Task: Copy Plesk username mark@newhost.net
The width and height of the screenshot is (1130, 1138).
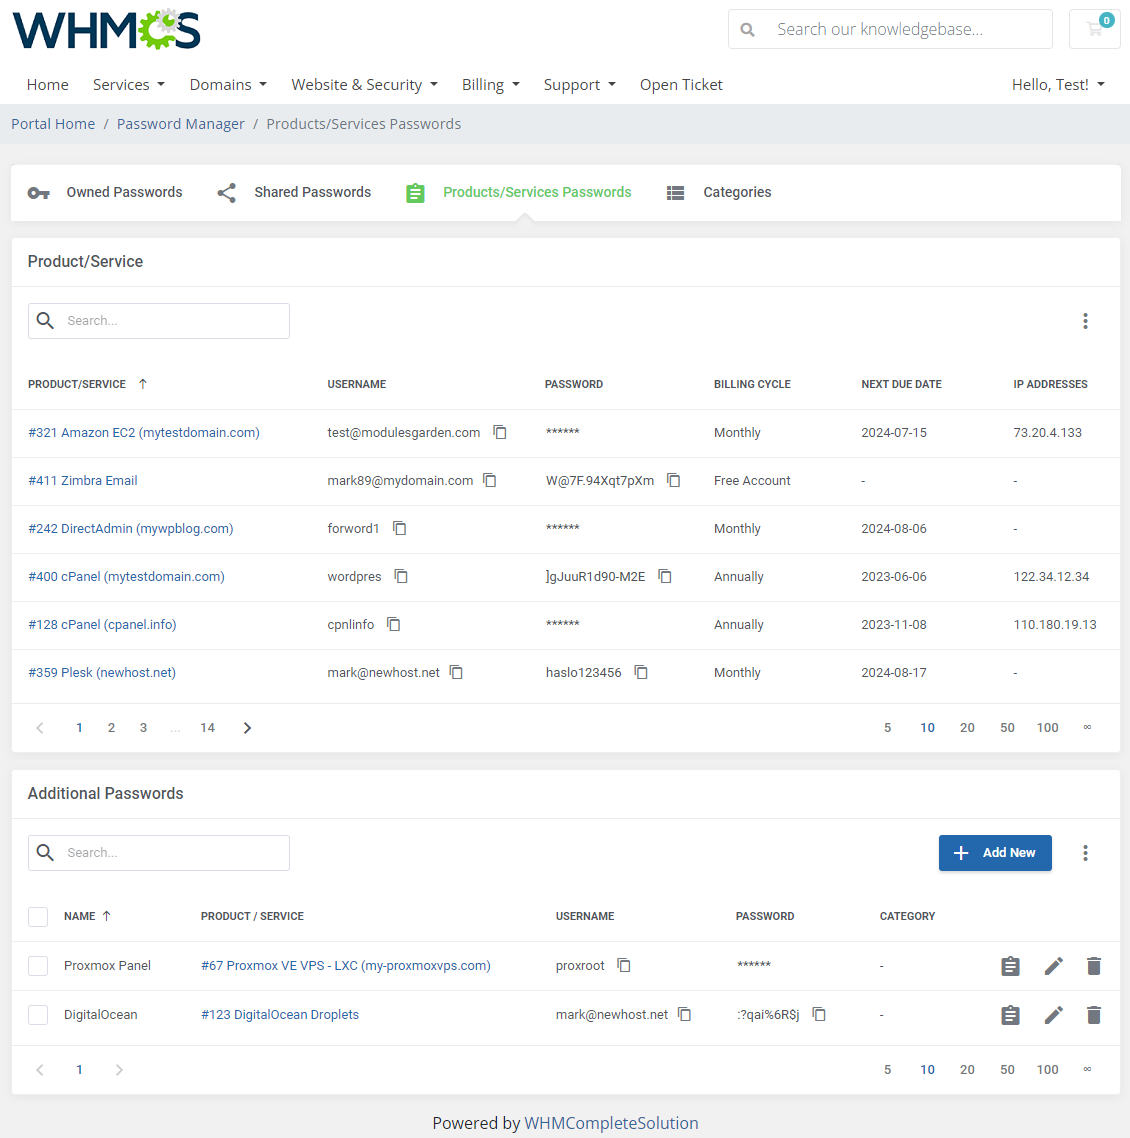Action: [x=456, y=673]
